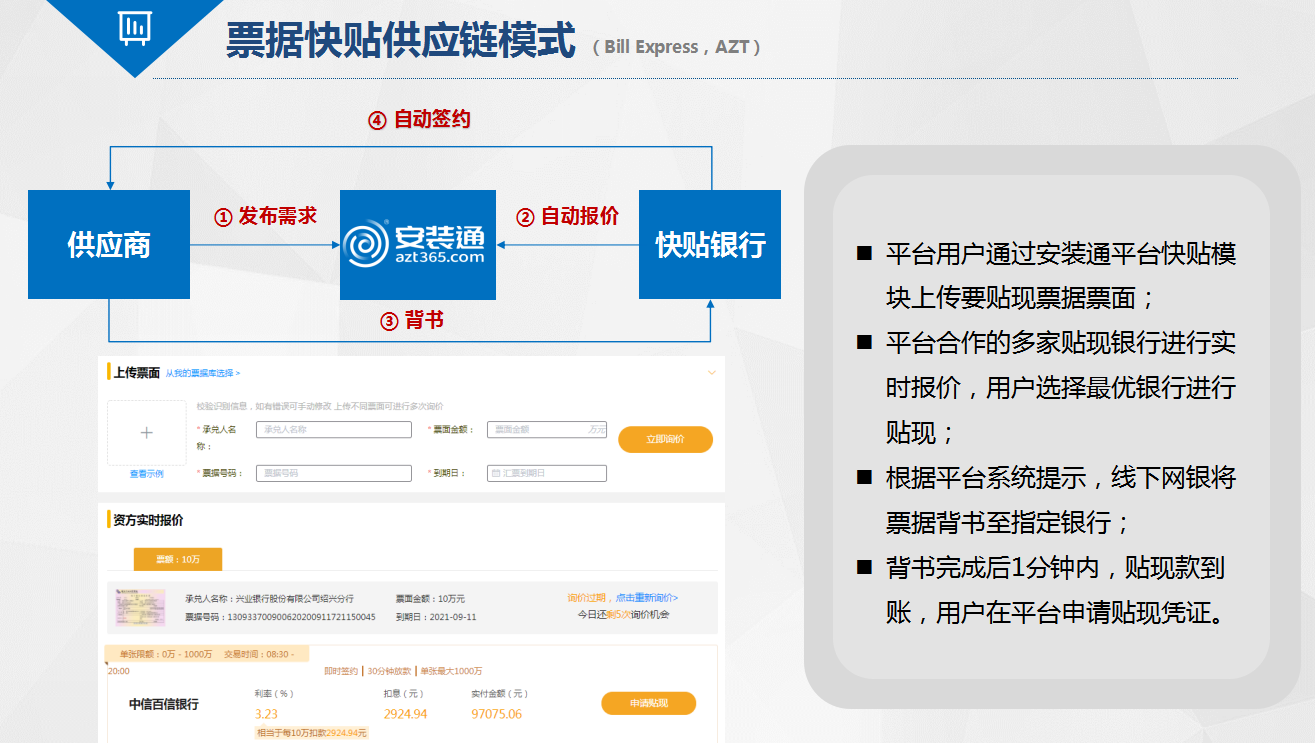This screenshot has width=1315, height=743.
Task: Click the 票据快贴供应链模式 title
Action: (400, 42)
